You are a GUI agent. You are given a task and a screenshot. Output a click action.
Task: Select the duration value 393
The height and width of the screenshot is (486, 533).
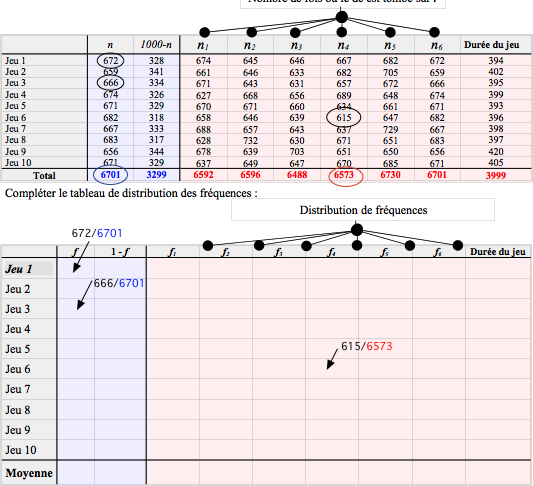click(x=496, y=106)
